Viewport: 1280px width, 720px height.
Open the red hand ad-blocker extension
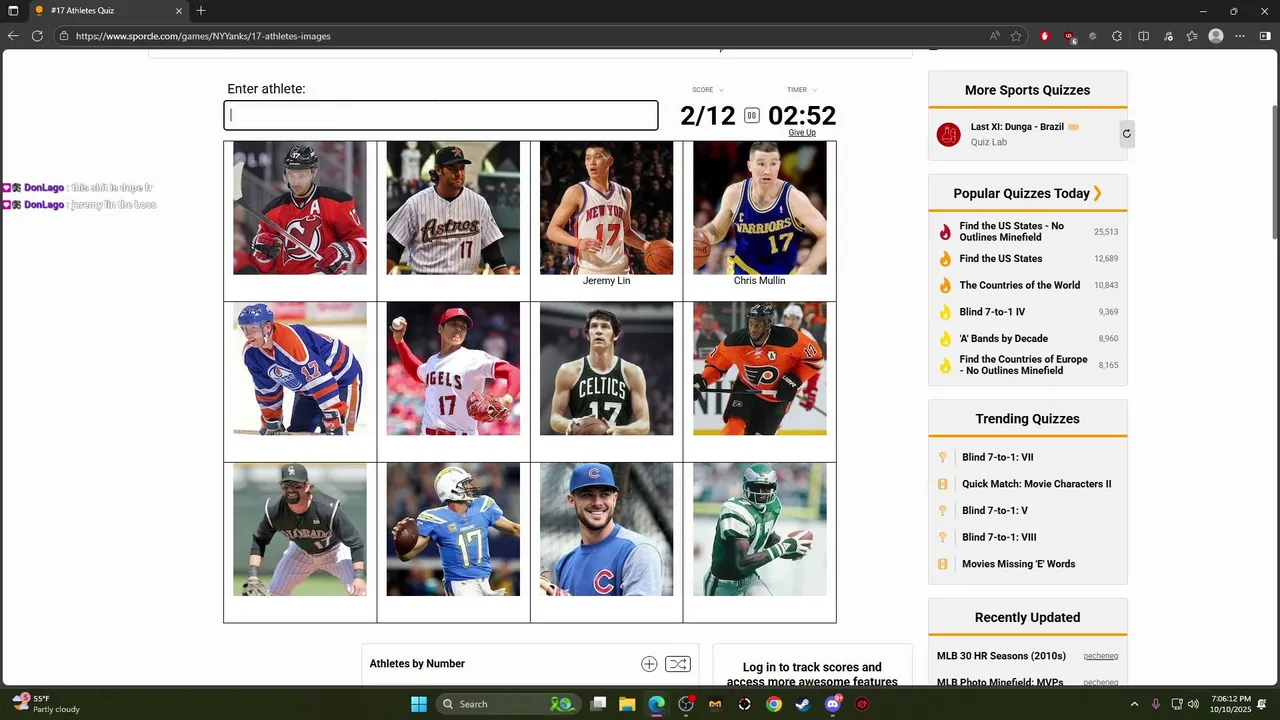pyautogui.click(x=1045, y=36)
